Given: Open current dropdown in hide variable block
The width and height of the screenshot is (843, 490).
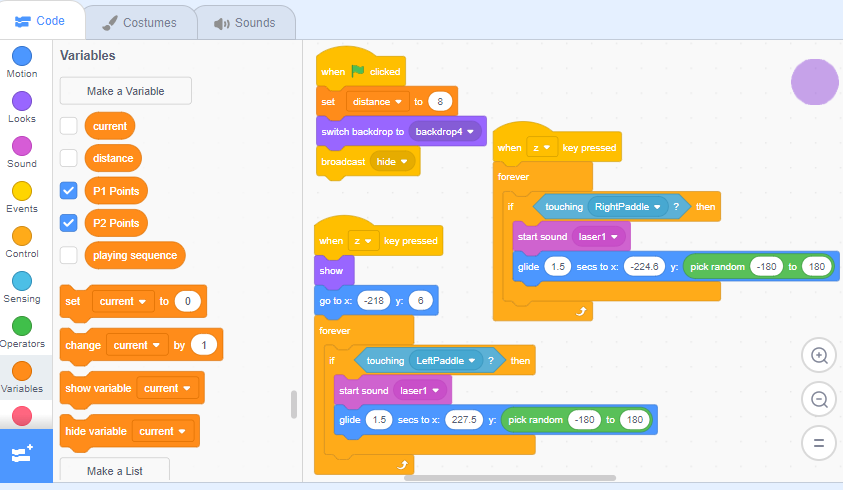Looking at the screenshot, I should coord(162,431).
